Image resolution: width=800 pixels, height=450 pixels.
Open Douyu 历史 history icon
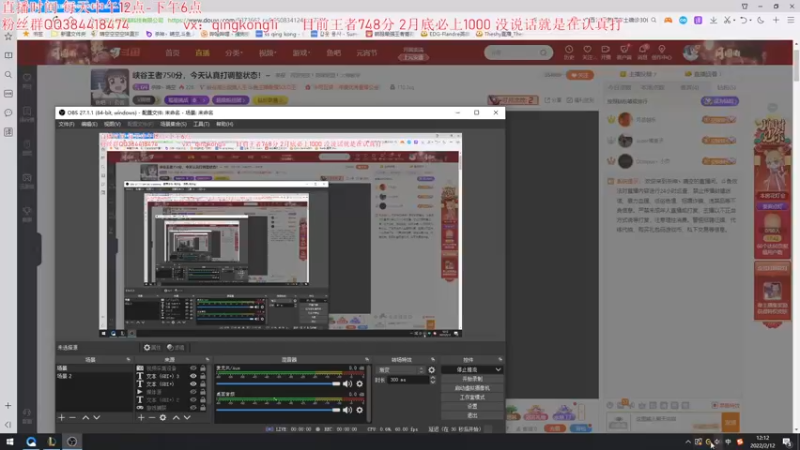[569, 52]
